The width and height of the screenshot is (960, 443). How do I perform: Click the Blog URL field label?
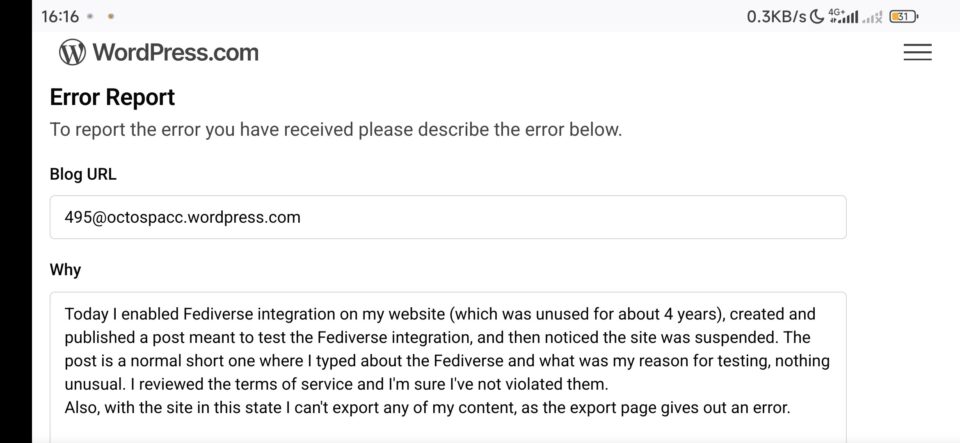point(83,174)
